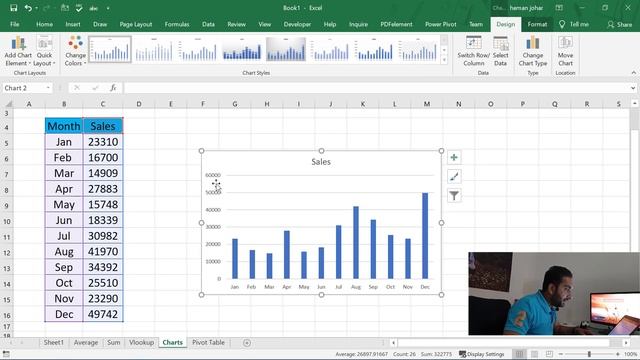
Task: Click Change Chart Type
Action: pos(533,51)
